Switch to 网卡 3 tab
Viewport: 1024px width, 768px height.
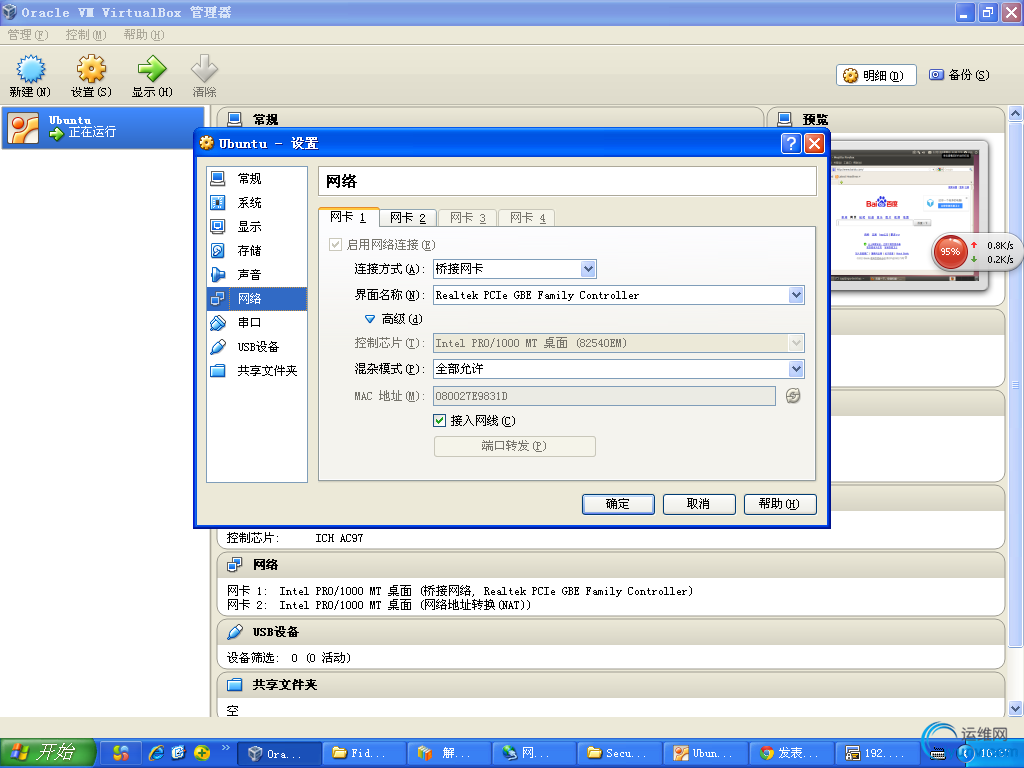(468, 217)
